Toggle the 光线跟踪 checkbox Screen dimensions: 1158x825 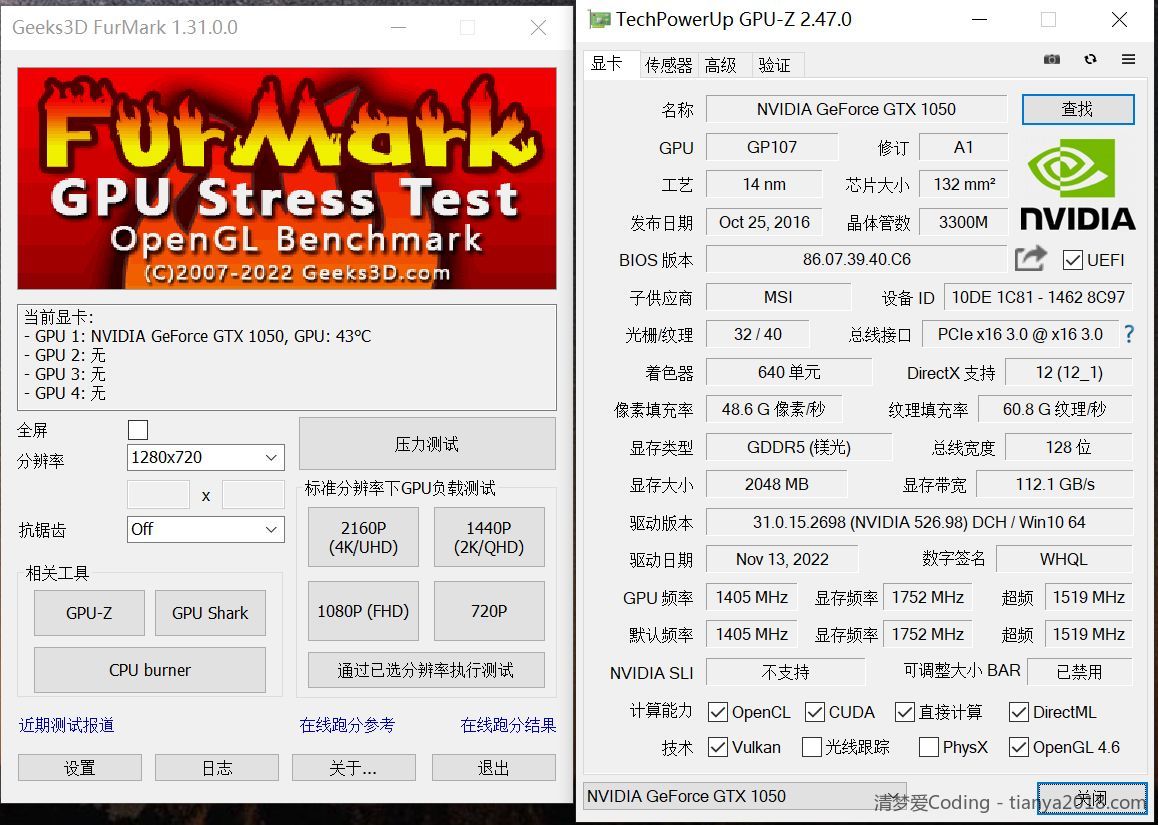pos(812,747)
